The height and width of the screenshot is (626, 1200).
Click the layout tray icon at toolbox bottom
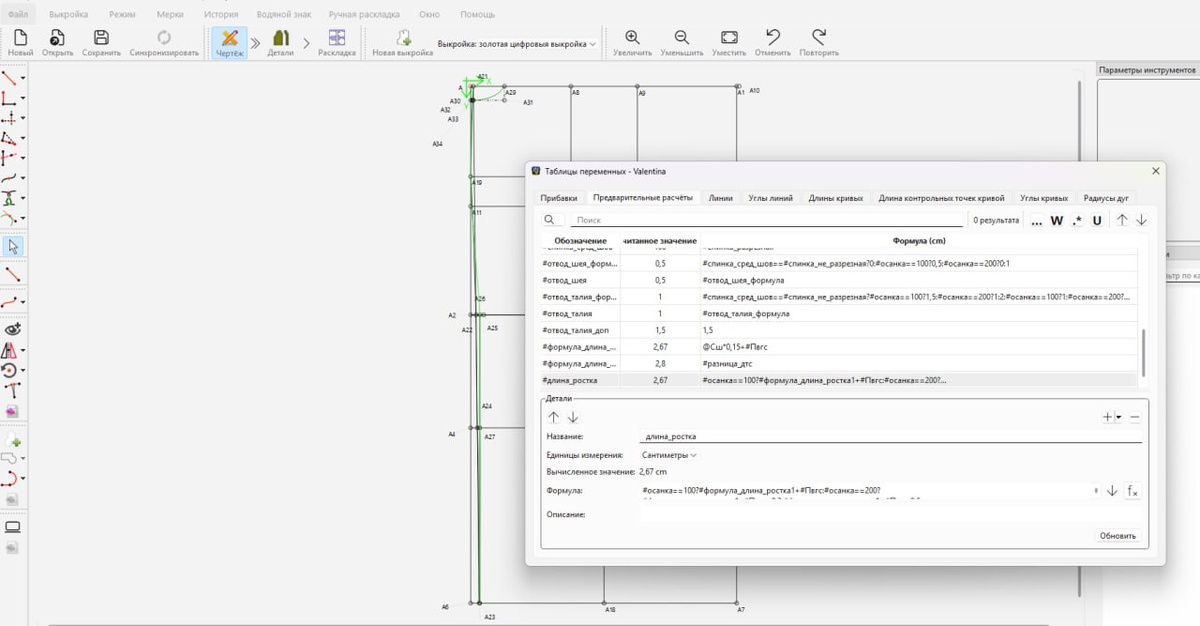[x=13, y=526]
